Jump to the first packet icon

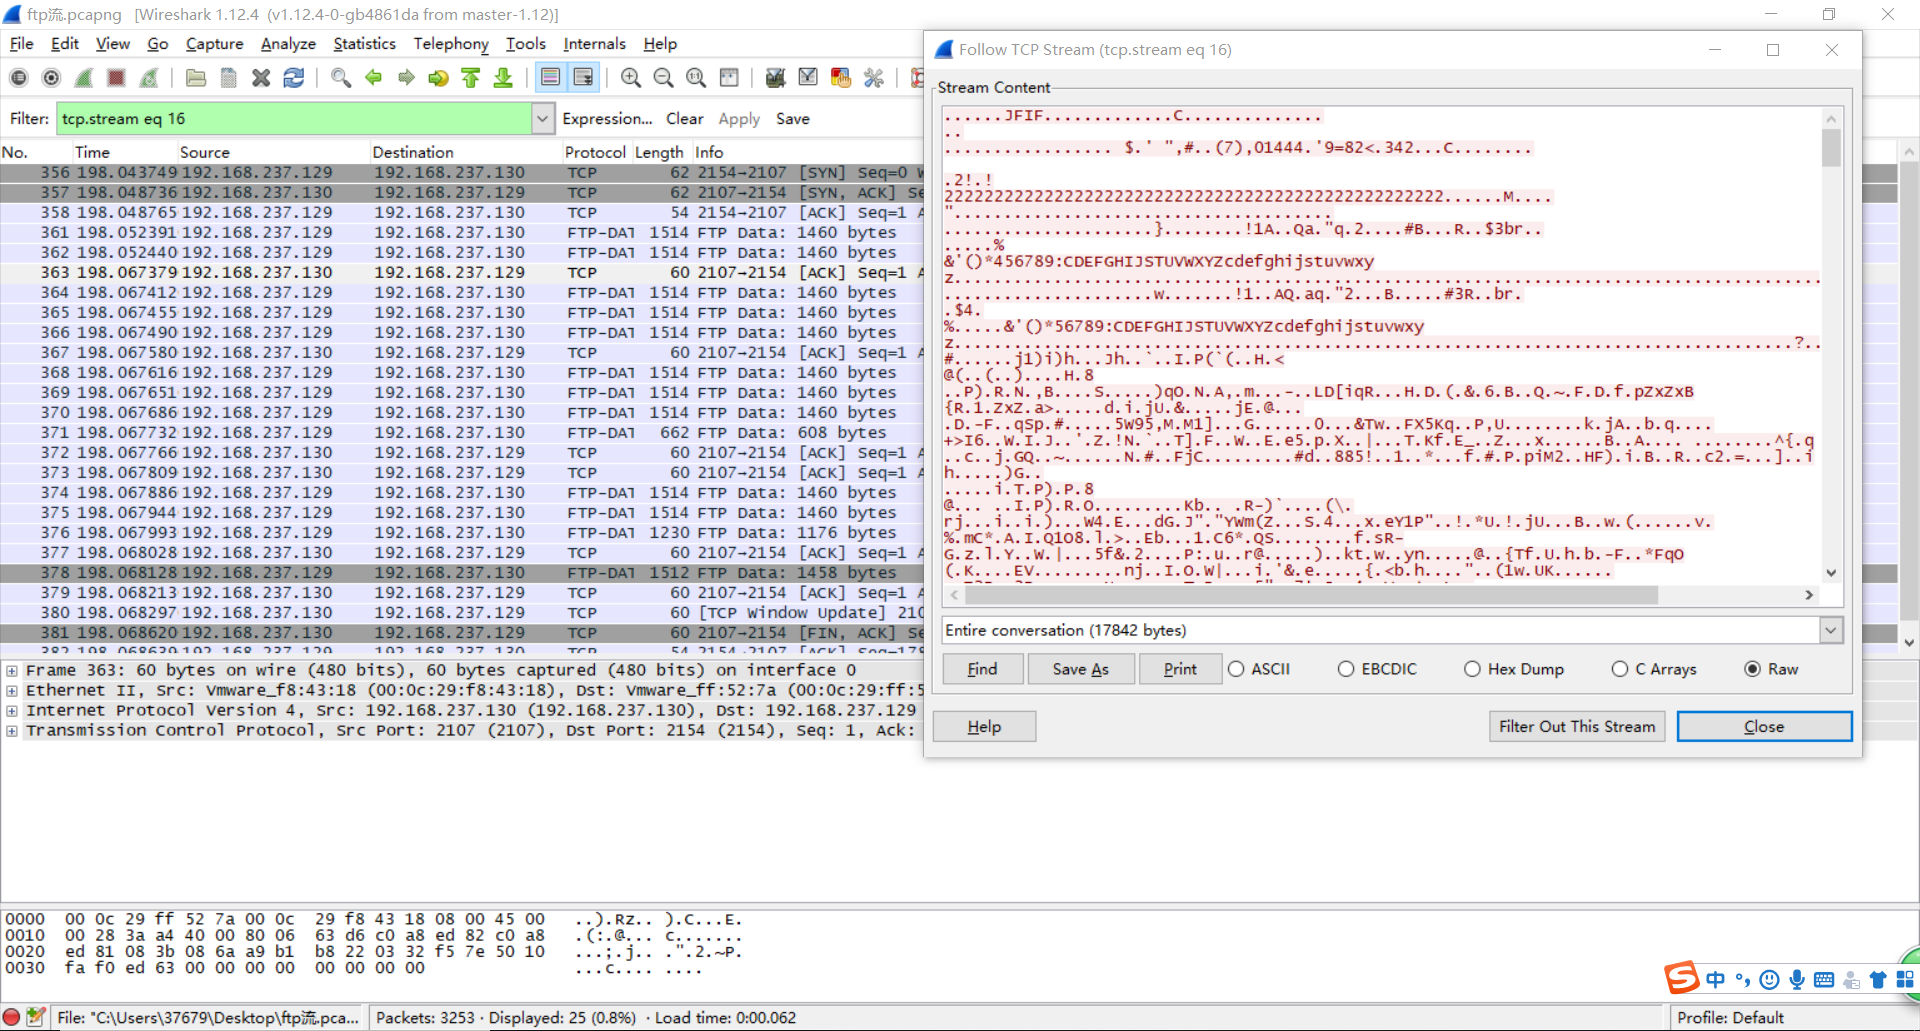click(x=471, y=78)
